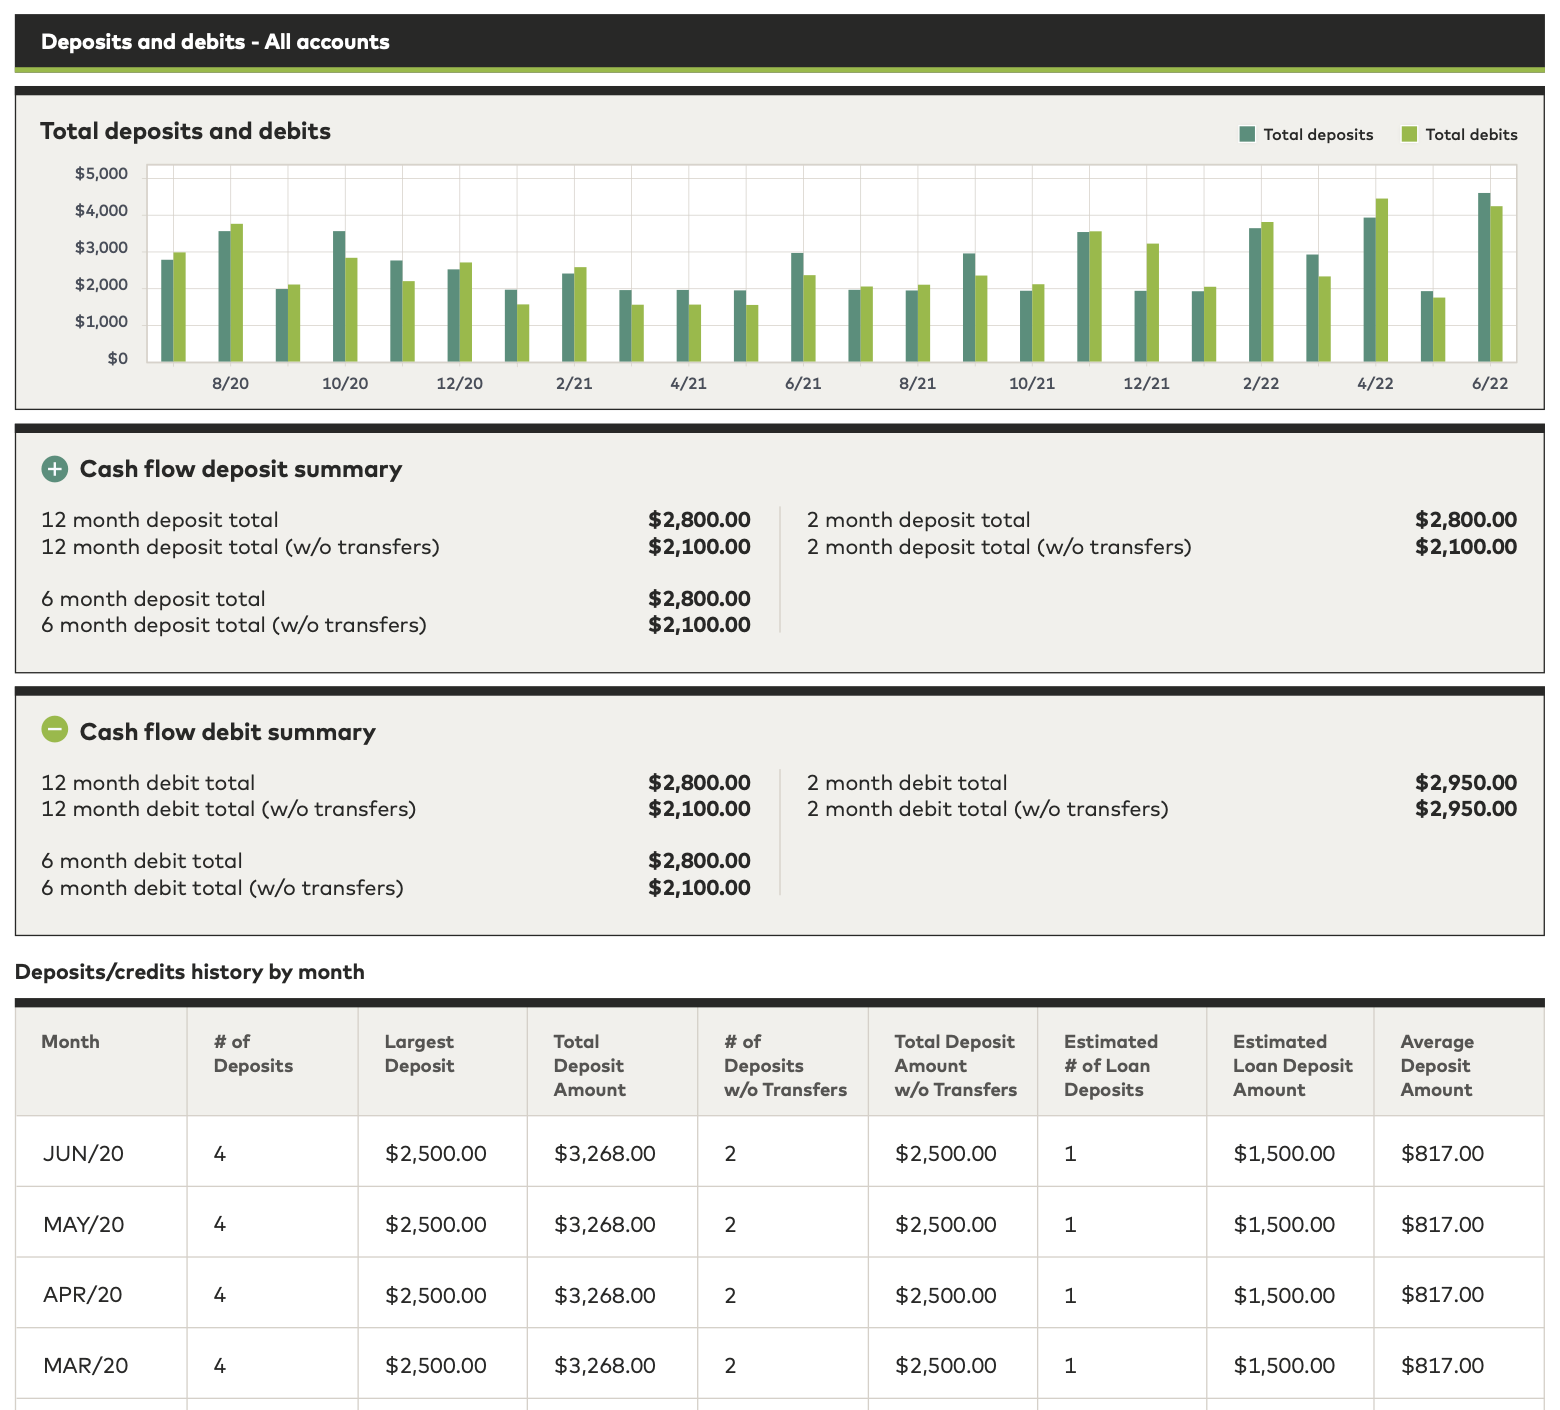Click the 10/20 total deposits bar
Screen dimensions: 1560x1410
point(339,296)
